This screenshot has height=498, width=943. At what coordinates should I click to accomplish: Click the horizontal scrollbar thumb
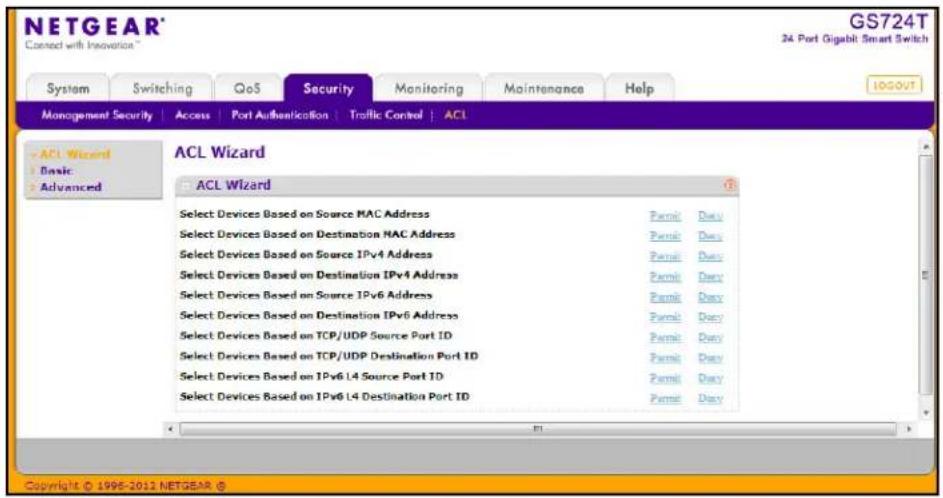point(538,429)
